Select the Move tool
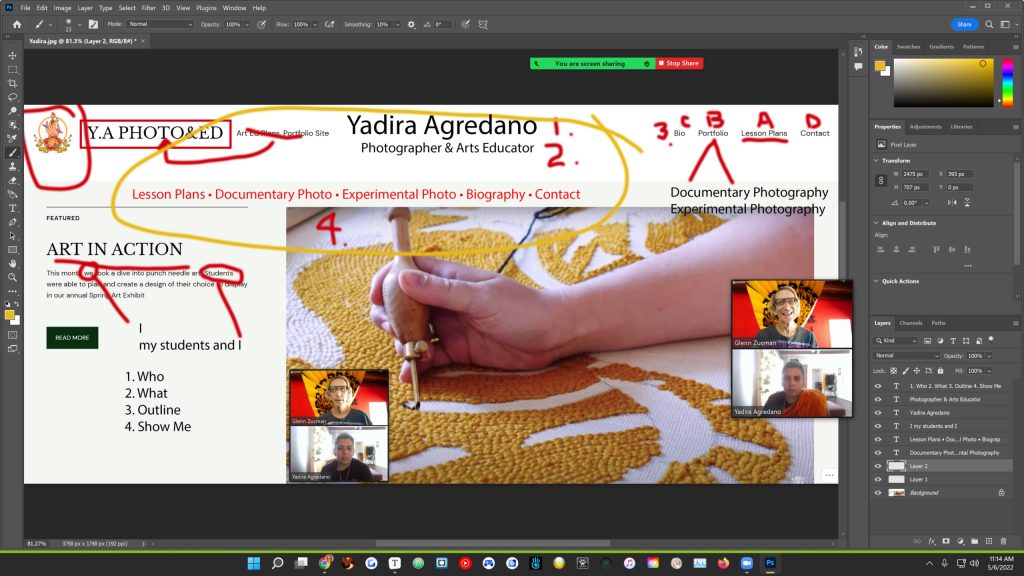Image resolution: width=1024 pixels, height=576 pixels. pyautogui.click(x=13, y=56)
